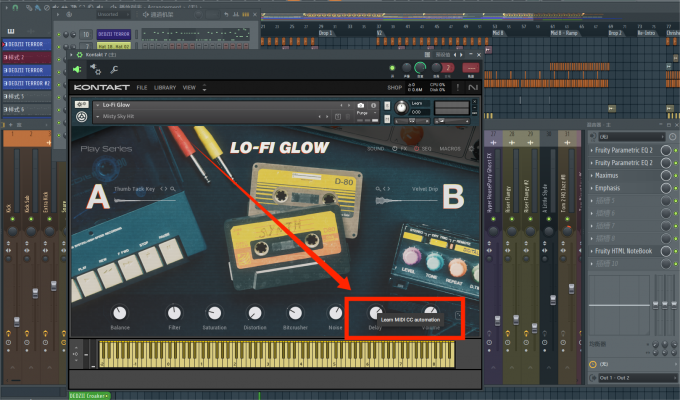Open the FX tab in Lo-Fi Glow

403,149
